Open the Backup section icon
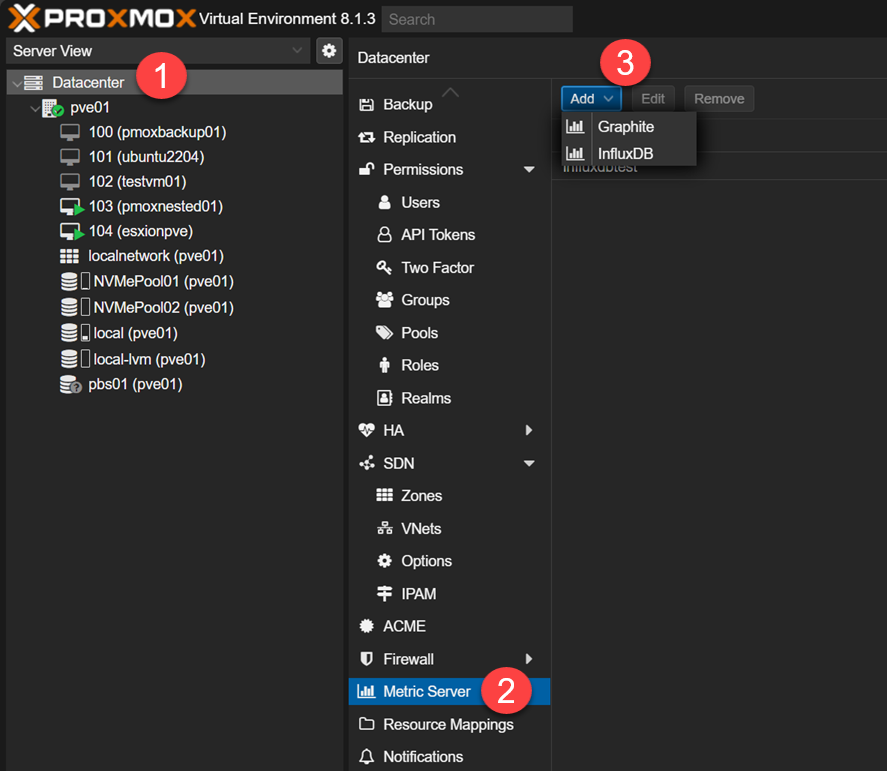The height and width of the screenshot is (771, 887). tap(368, 104)
